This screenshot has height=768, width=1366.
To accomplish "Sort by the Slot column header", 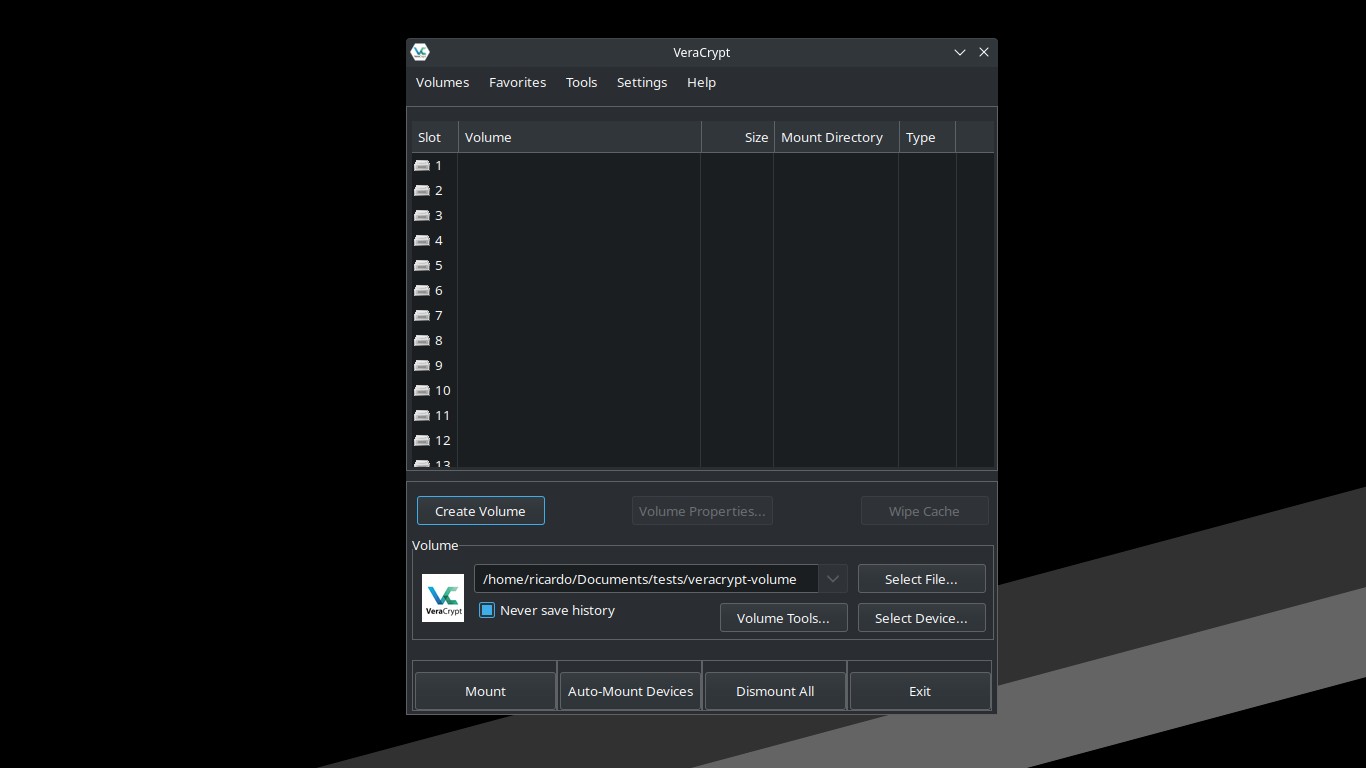I will (435, 137).
